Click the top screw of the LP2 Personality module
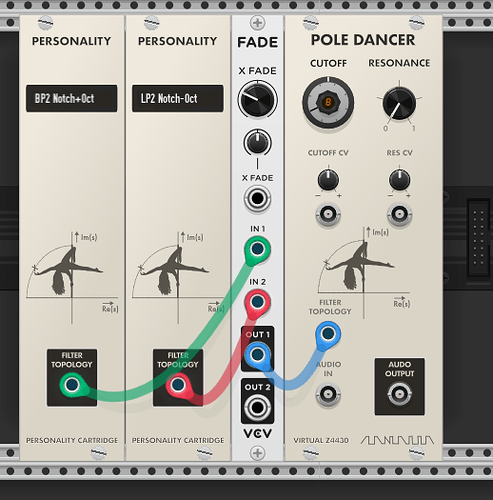 pos(151,23)
